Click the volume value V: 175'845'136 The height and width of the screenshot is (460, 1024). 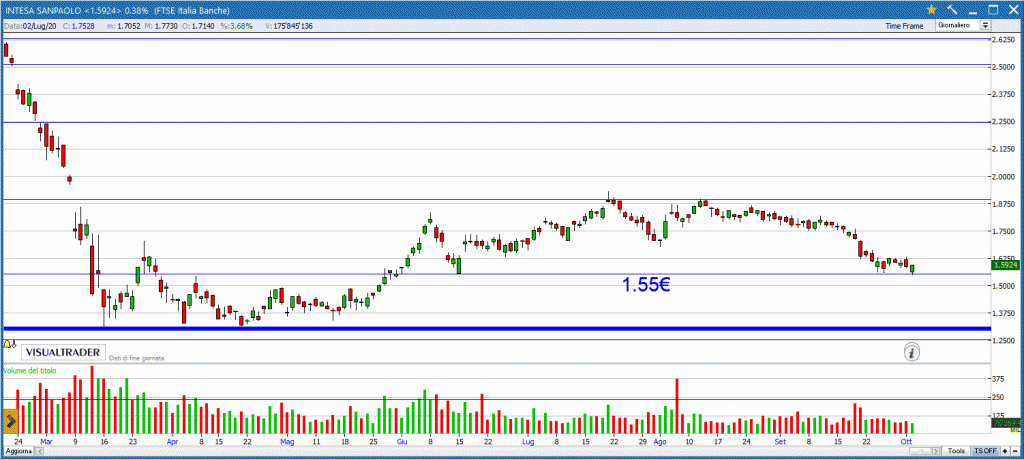point(291,25)
